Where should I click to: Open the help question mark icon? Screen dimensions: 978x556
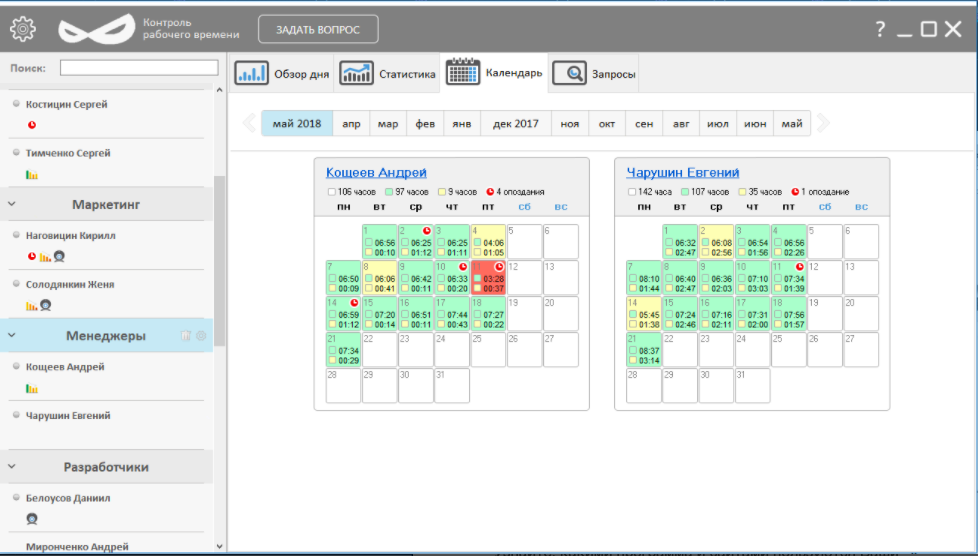[880, 29]
